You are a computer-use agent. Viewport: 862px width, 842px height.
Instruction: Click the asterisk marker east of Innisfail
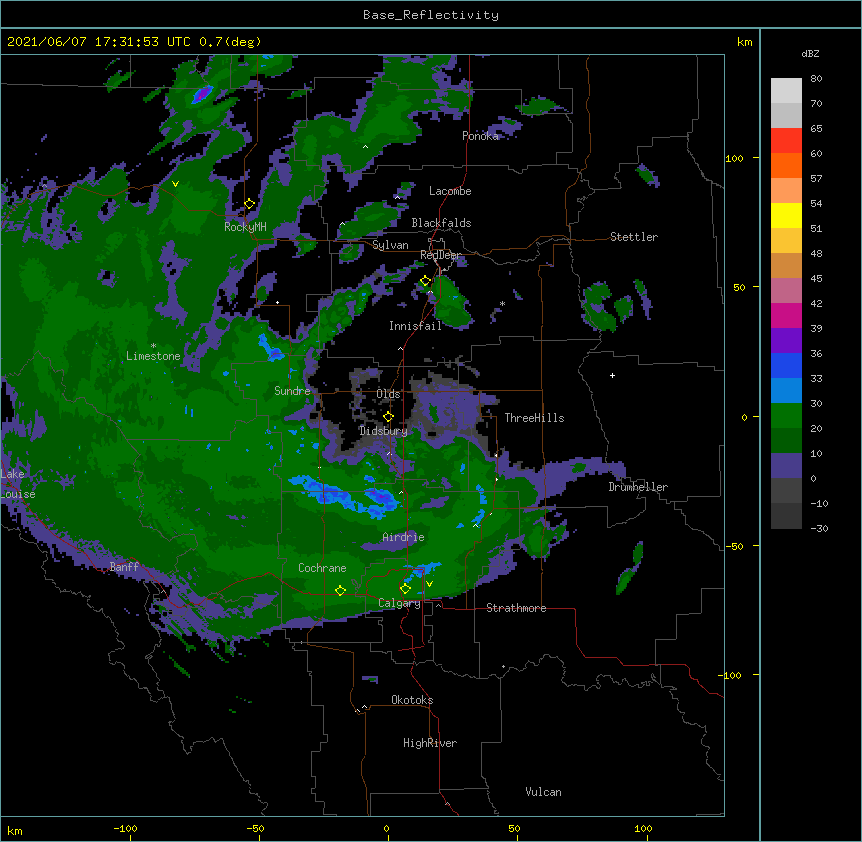coord(502,304)
